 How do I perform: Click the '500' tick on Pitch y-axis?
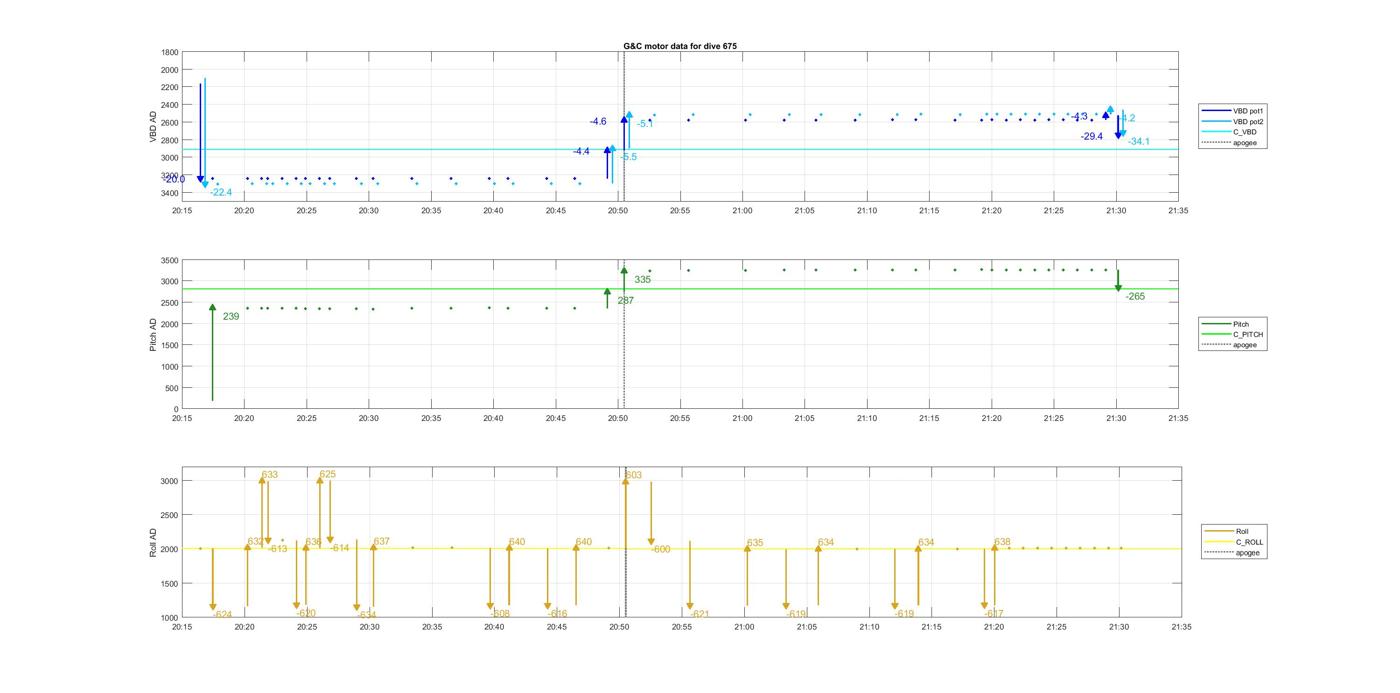172,388
